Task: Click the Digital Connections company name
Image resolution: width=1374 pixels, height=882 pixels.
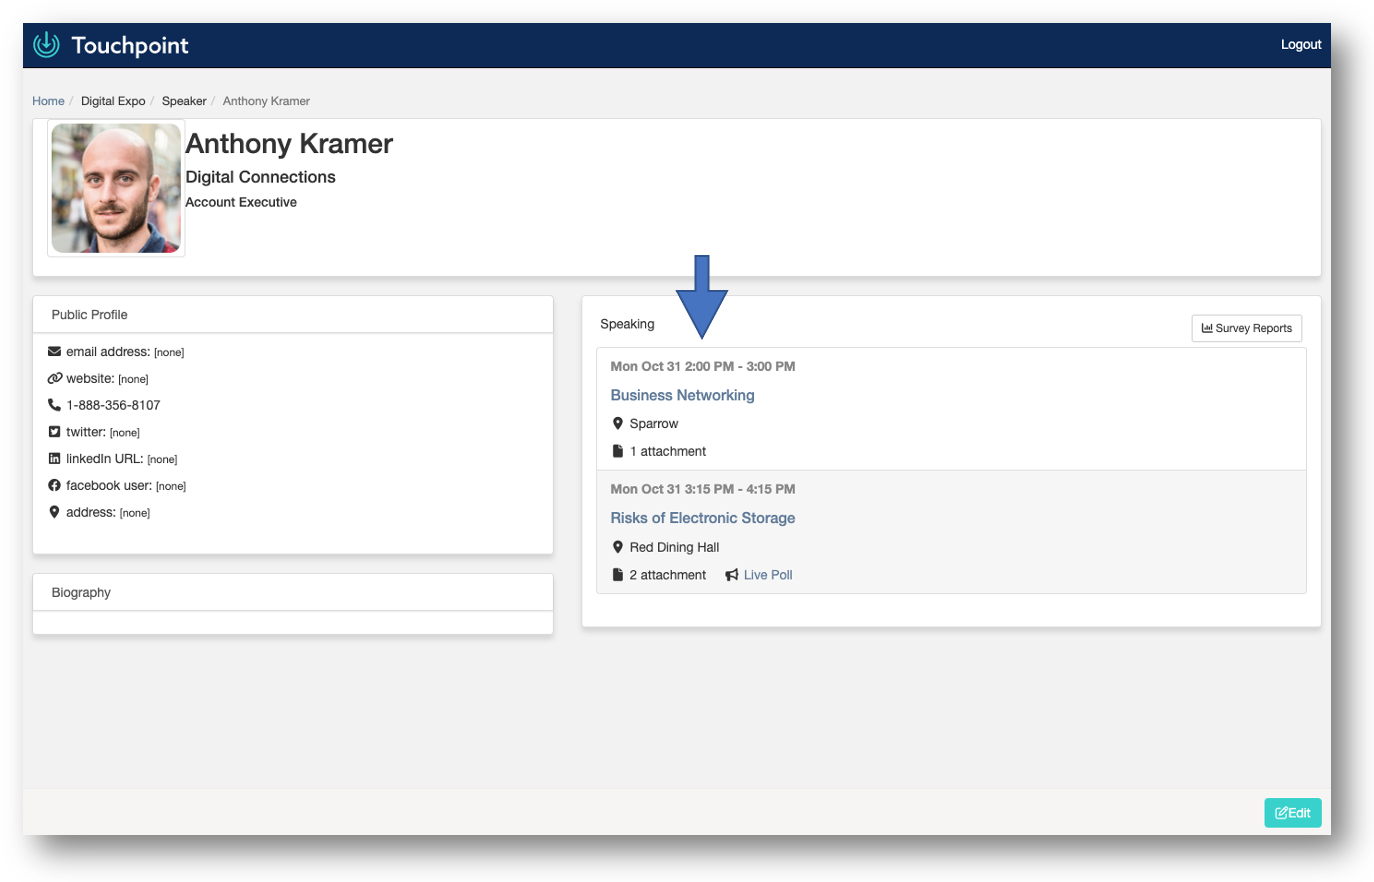Action: coord(260,177)
